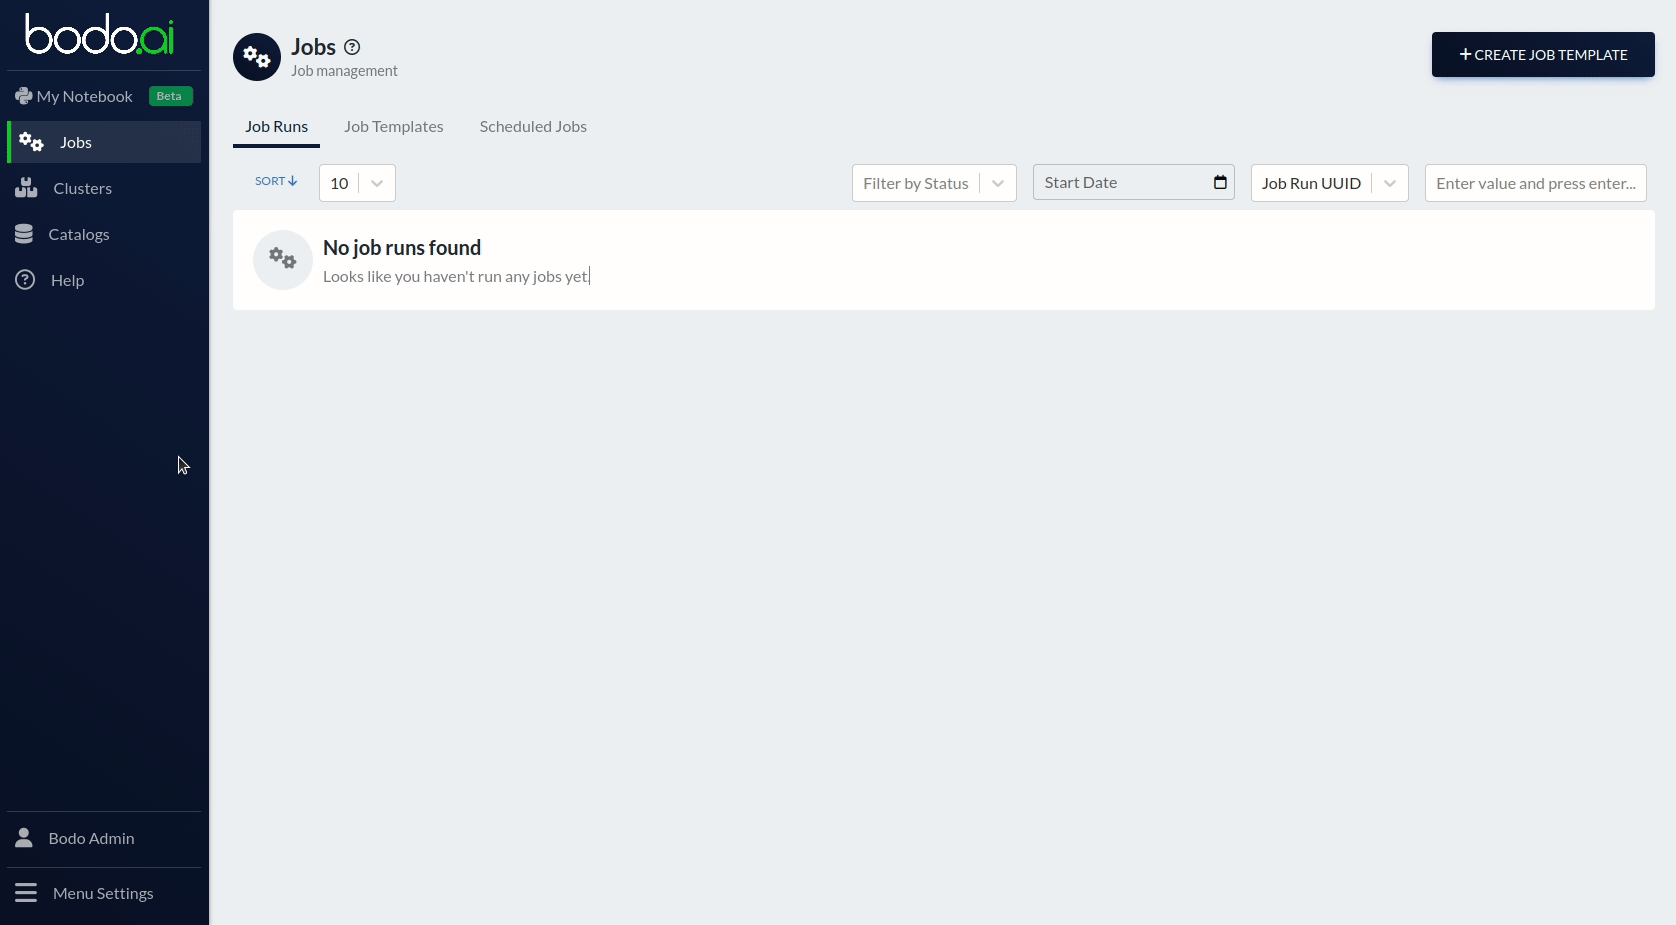The height and width of the screenshot is (925, 1676).
Task: Click the bodo.ai logo
Action: point(100,35)
